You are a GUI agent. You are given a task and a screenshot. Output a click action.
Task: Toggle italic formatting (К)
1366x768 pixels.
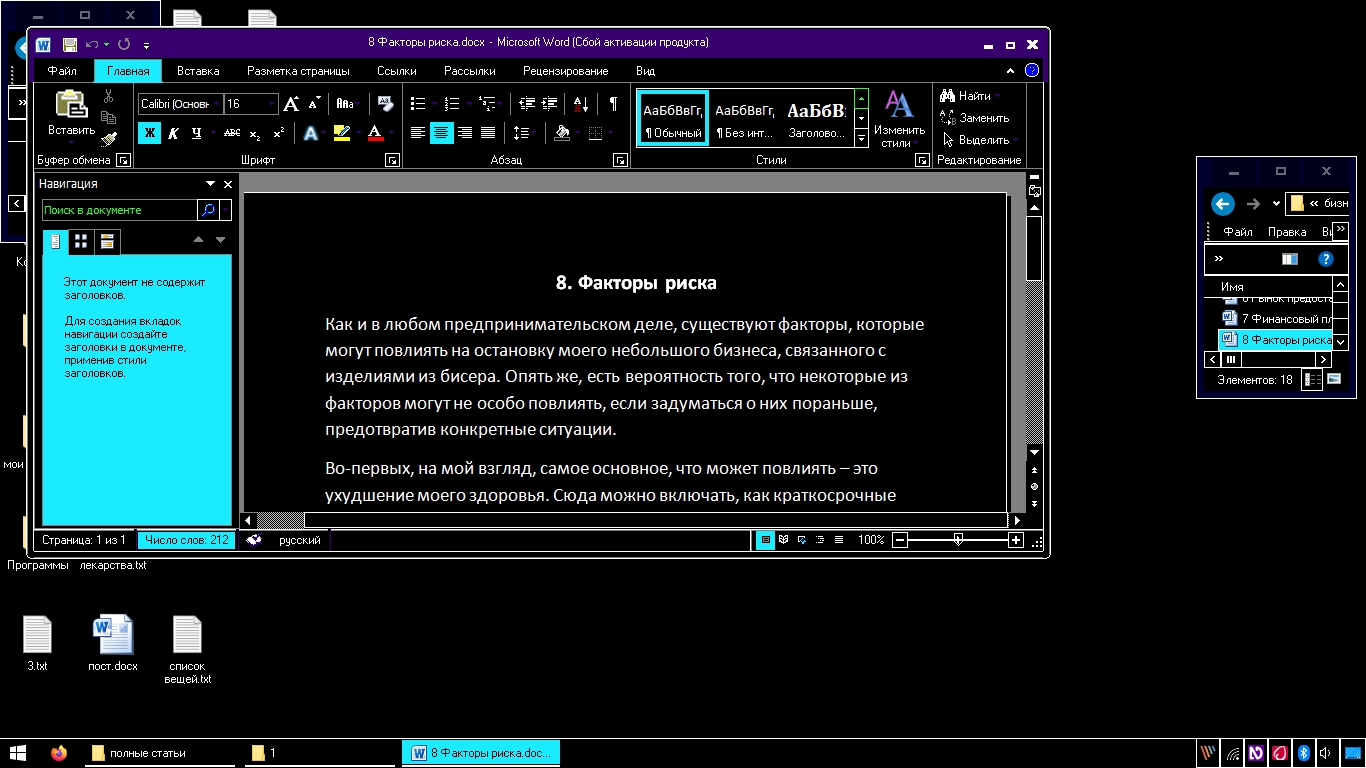coord(173,133)
